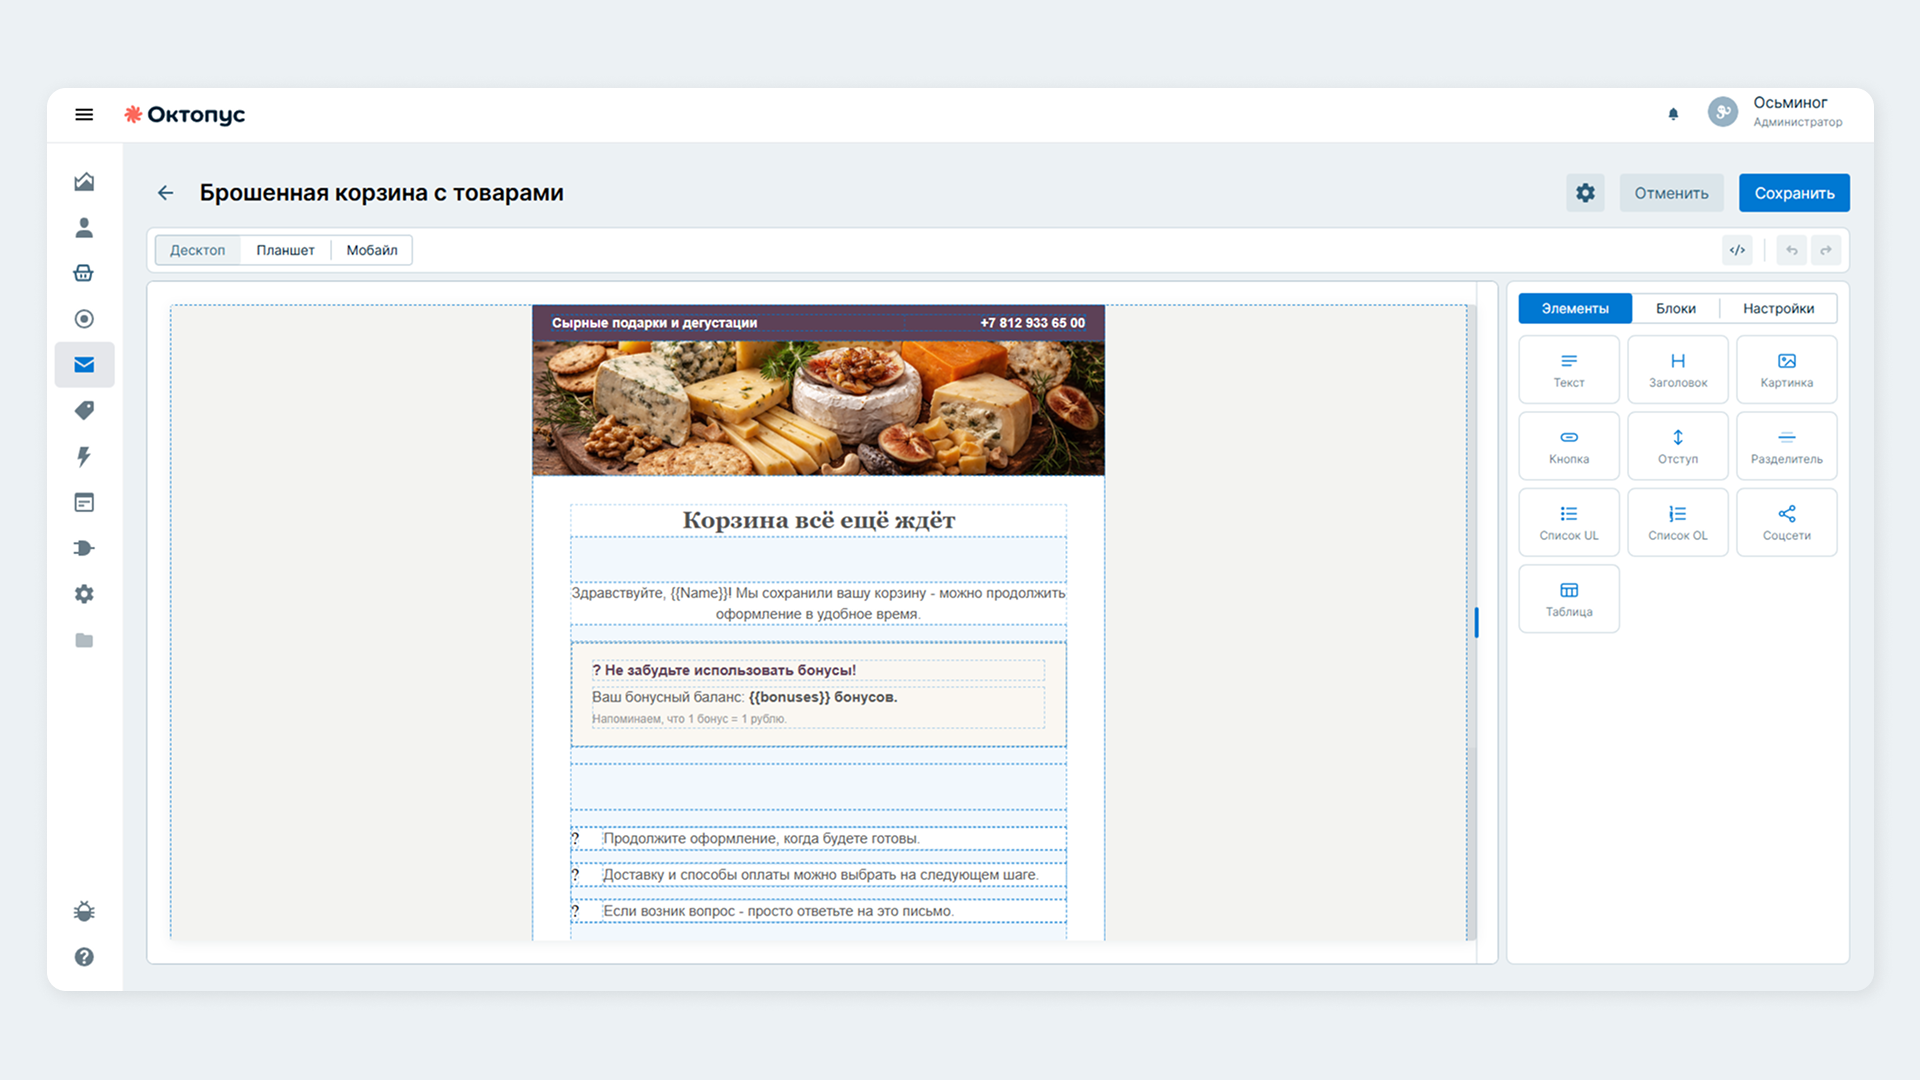Select the Корзина всё ещё ждёт heading
The height and width of the screenshot is (1080, 1920).
[818, 520]
